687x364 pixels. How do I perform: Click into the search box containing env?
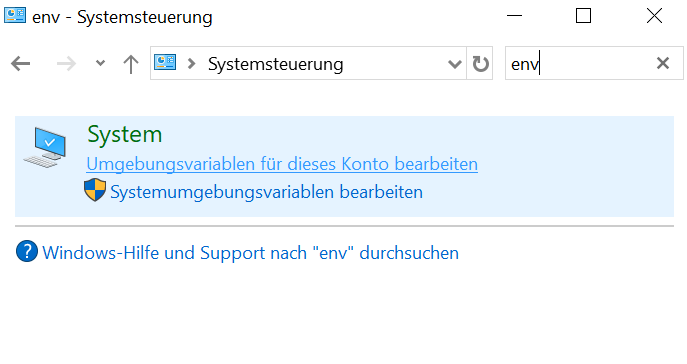click(578, 64)
